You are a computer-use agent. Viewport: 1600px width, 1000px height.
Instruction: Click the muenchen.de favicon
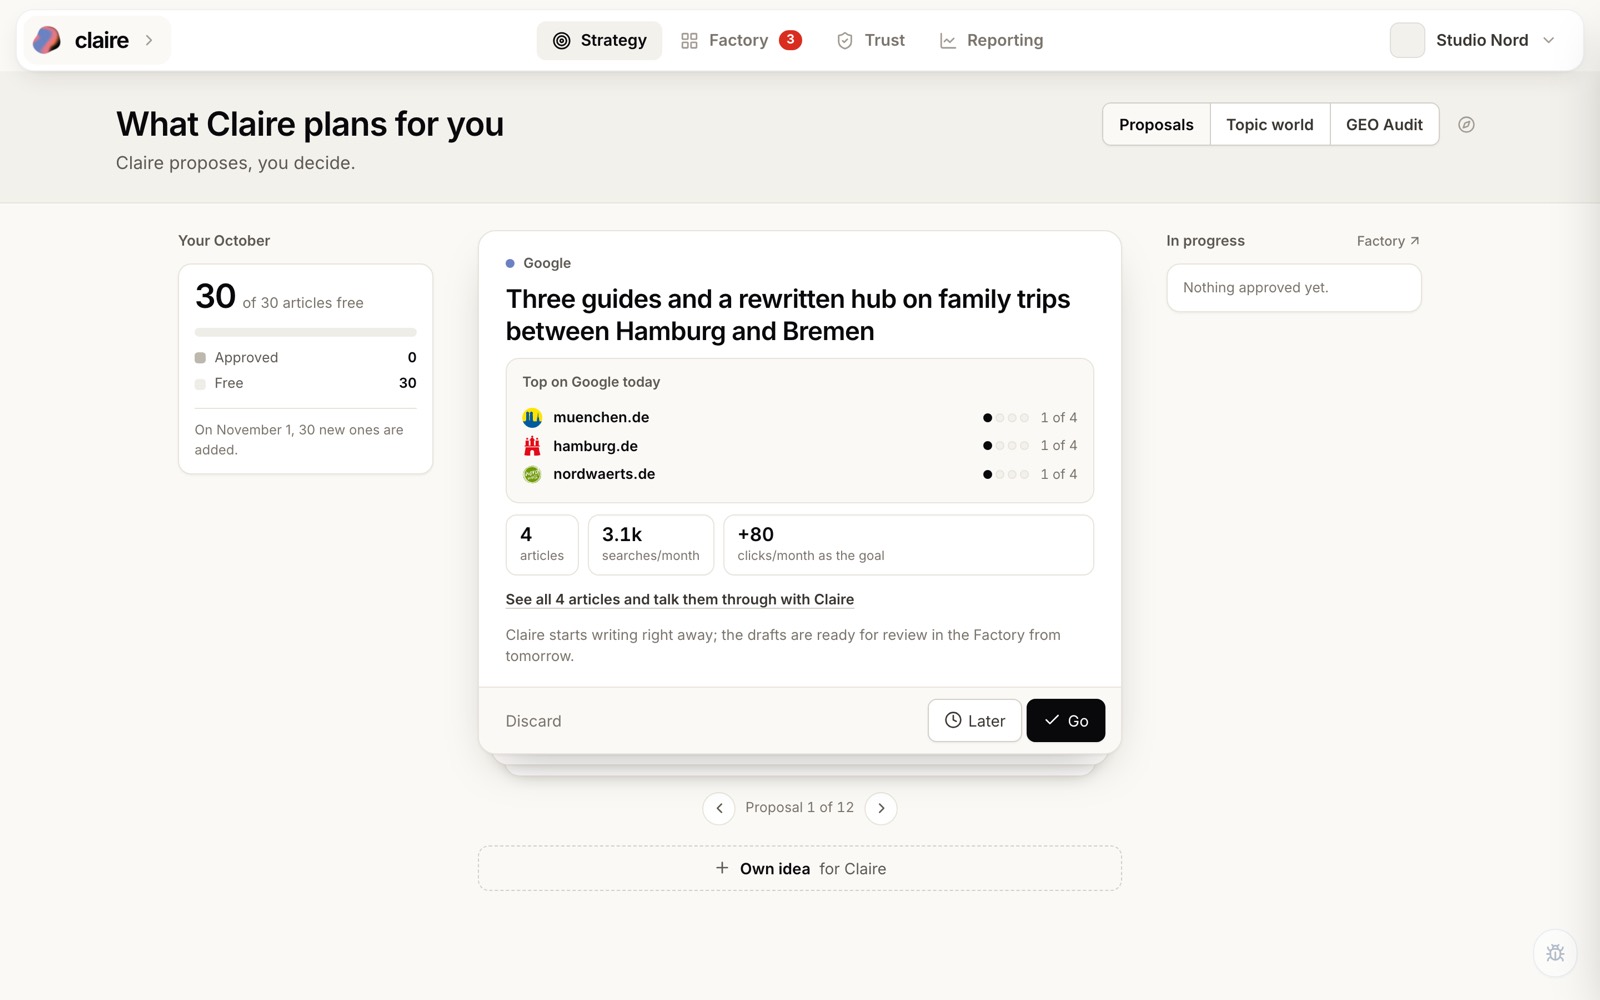click(x=532, y=417)
